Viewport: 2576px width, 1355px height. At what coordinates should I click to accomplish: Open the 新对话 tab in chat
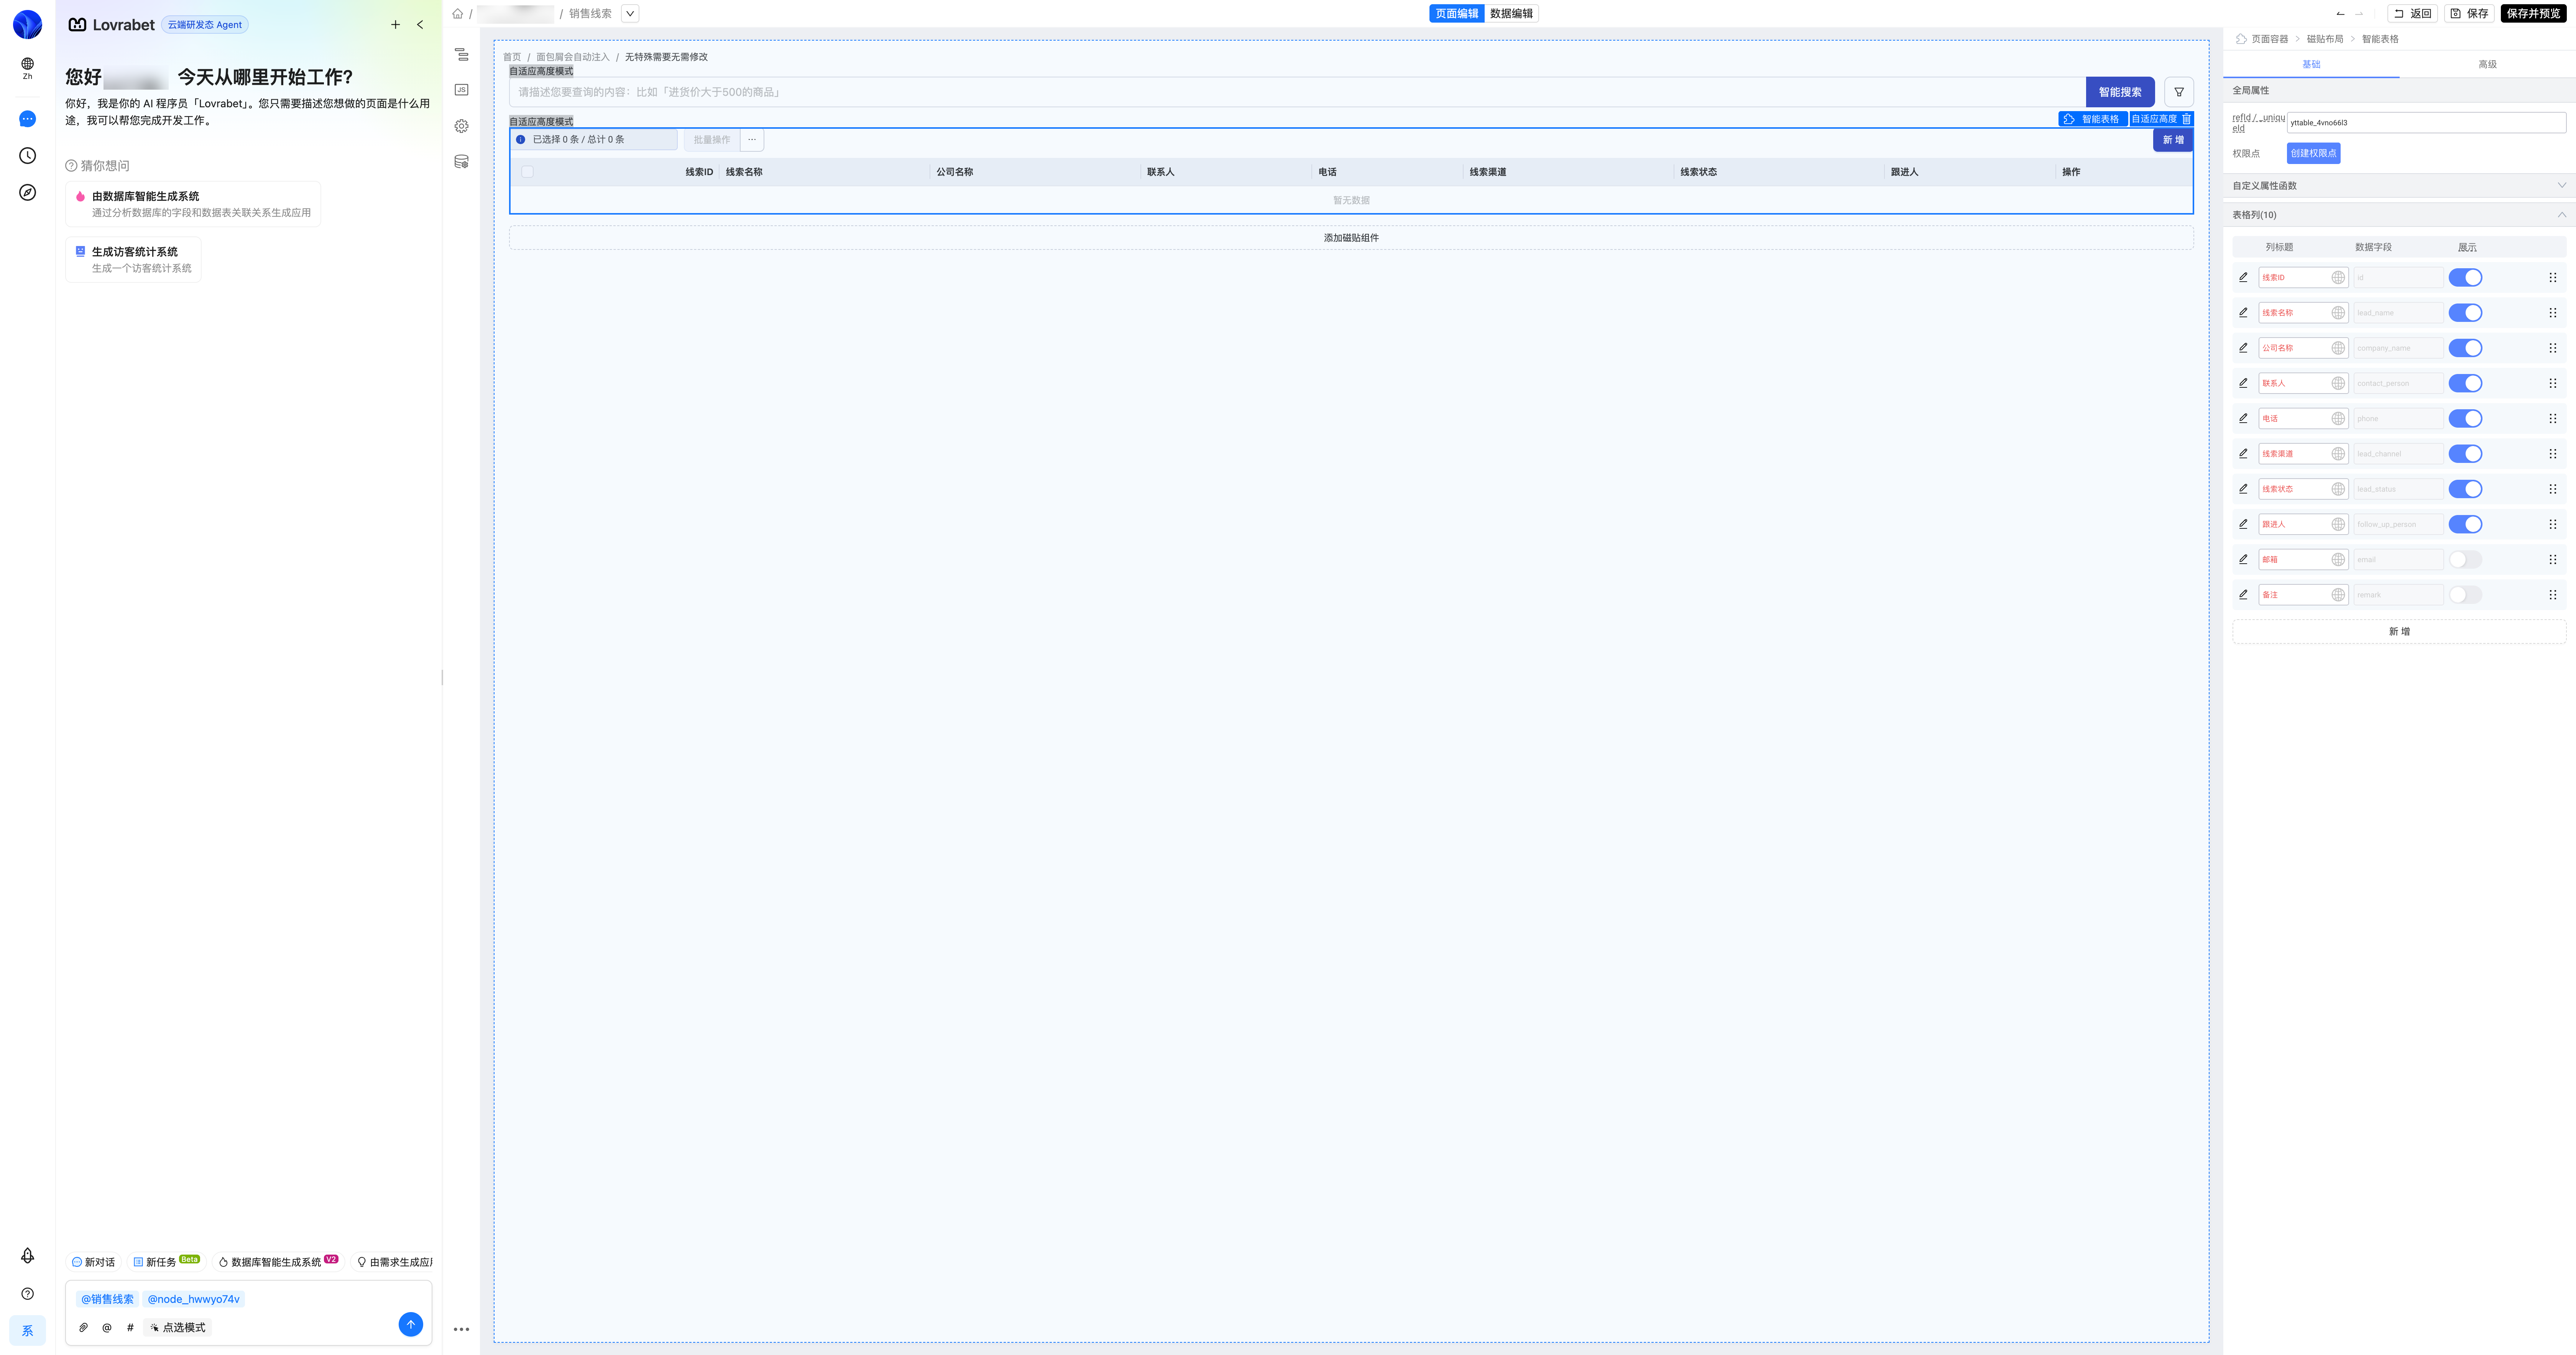(x=93, y=1262)
